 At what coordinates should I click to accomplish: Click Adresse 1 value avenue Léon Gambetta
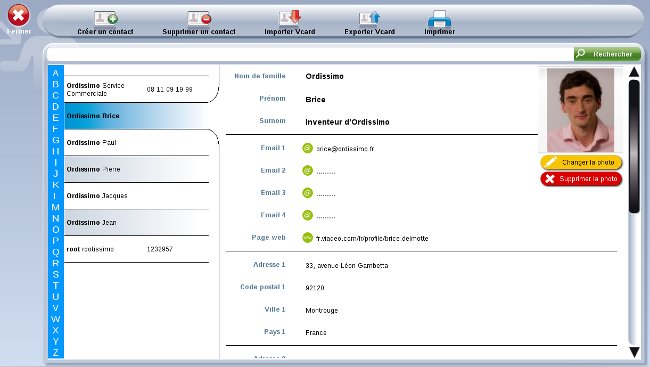347,265
